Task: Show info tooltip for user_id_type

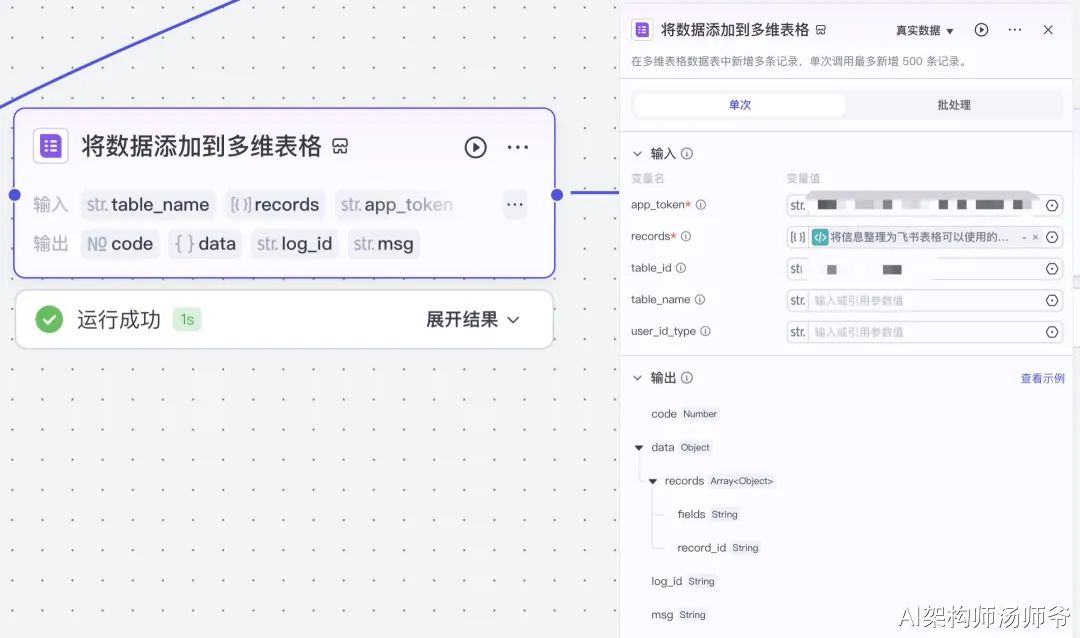Action: coord(705,331)
